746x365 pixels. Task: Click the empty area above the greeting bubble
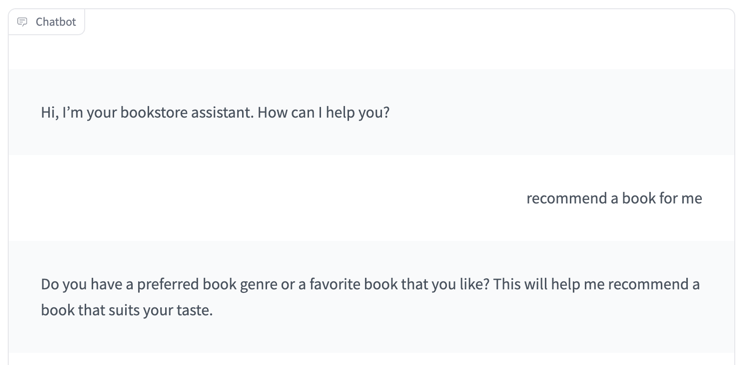tap(371, 51)
